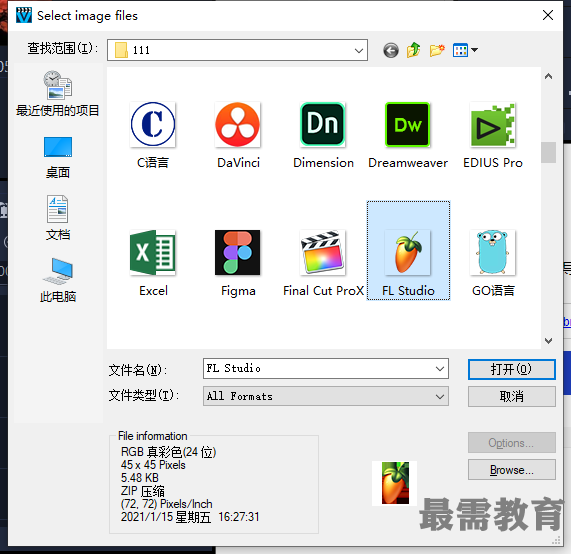Go to 文档 documents location
Image resolution: width=571 pixels, height=554 pixels.
point(58,218)
